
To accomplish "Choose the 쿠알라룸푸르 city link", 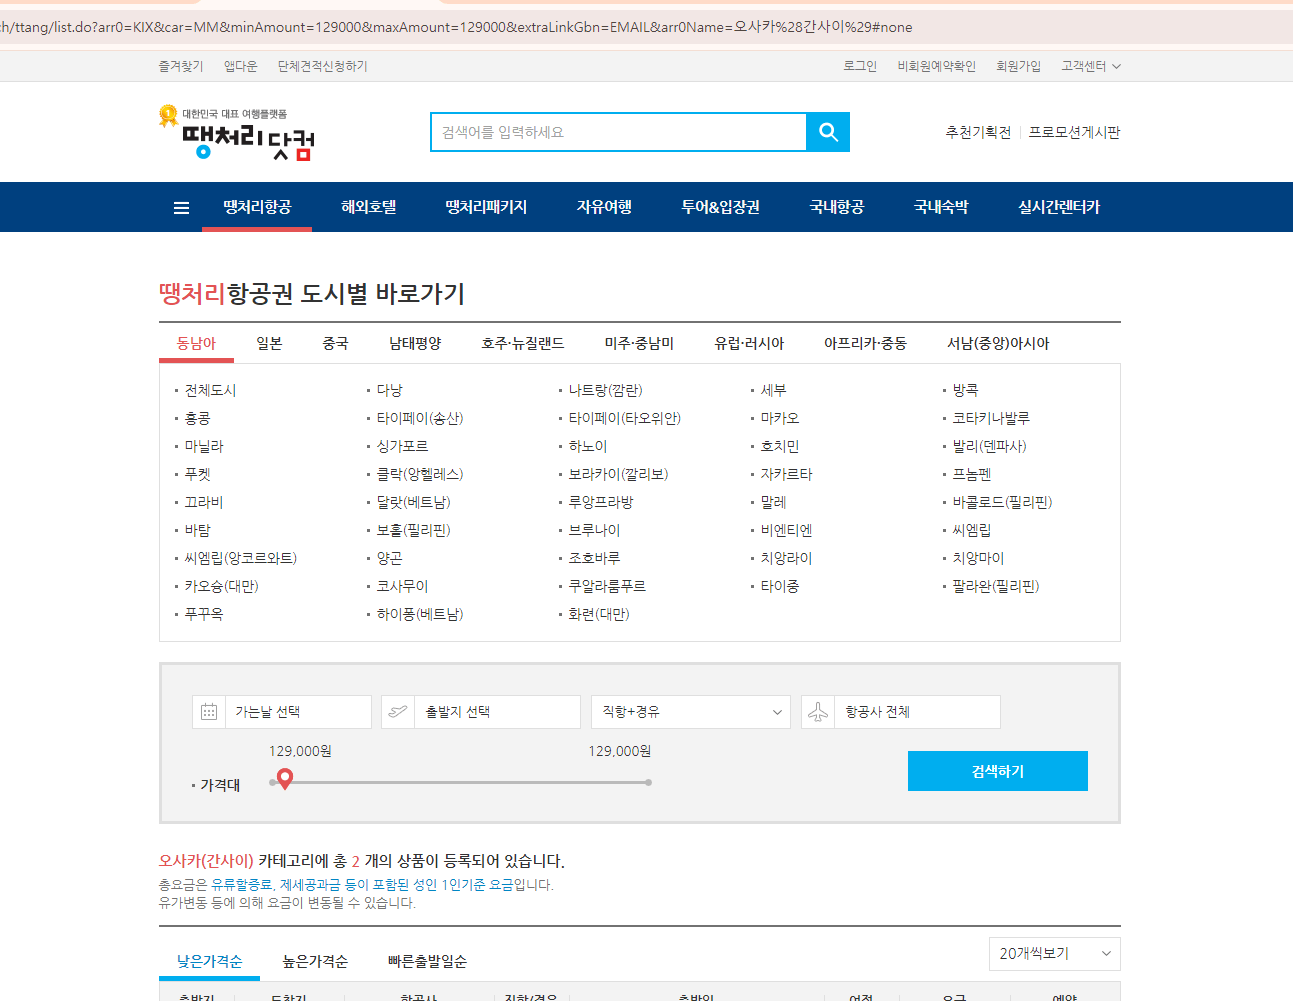I will point(607,586).
